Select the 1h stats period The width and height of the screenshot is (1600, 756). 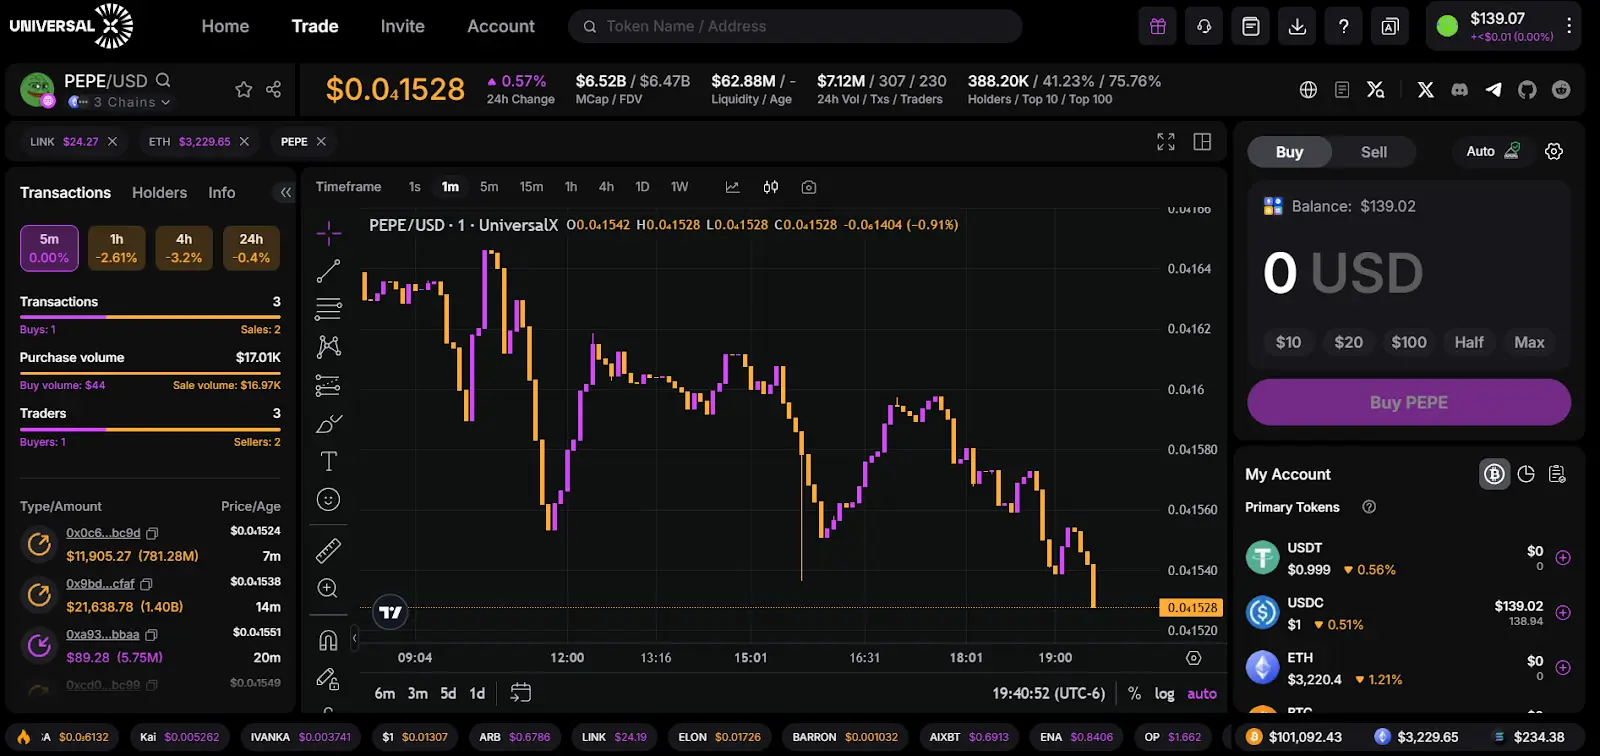[116, 248]
